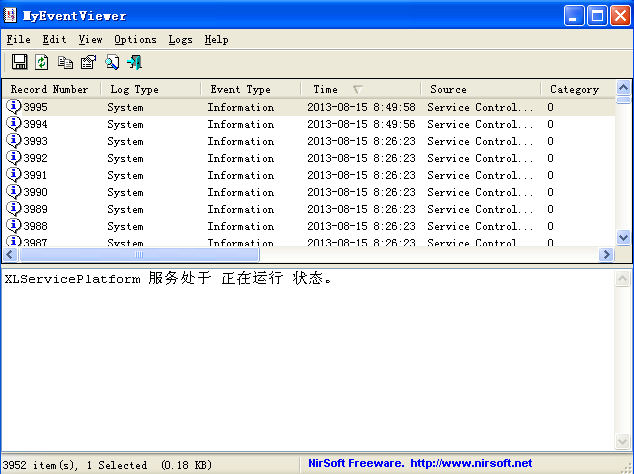Click the Copy selected items icon

[x=66, y=63]
